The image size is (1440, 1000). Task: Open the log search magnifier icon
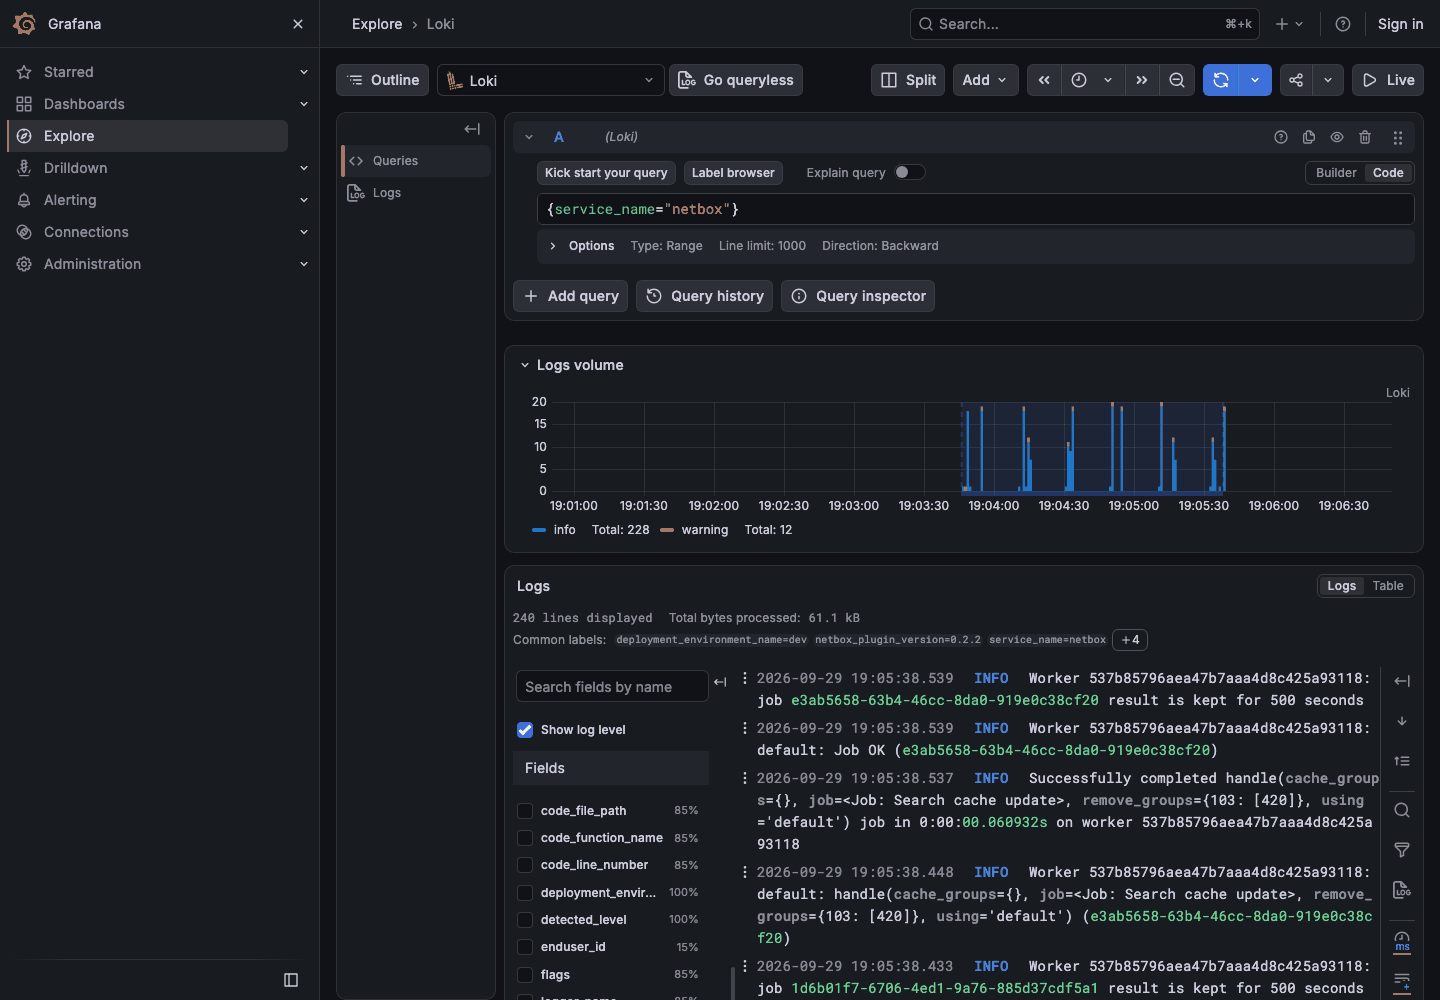click(x=1402, y=811)
